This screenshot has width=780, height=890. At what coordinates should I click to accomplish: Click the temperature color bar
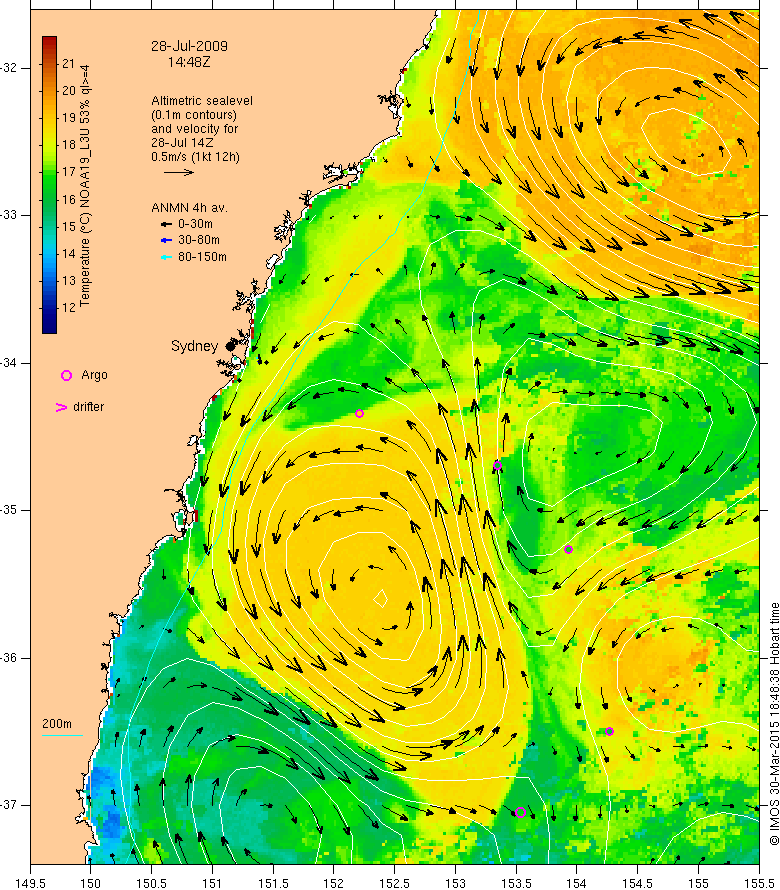(49, 185)
